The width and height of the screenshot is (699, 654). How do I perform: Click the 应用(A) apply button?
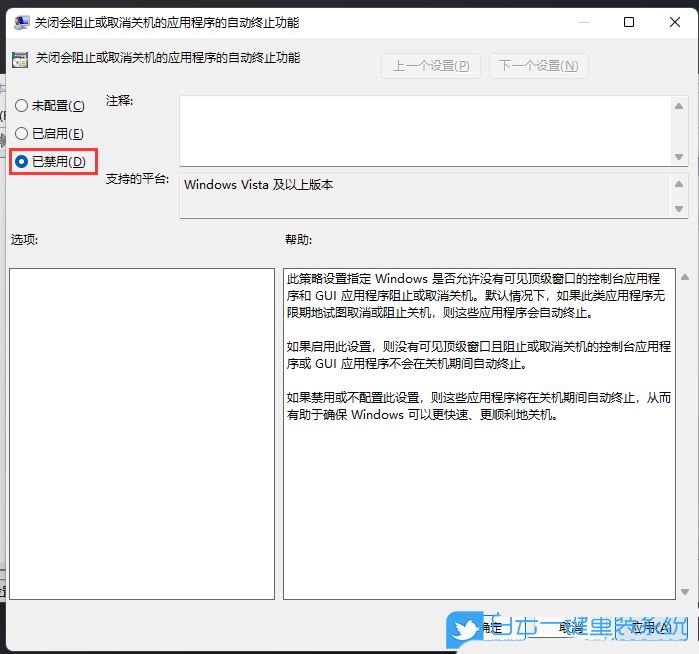(x=652, y=628)
